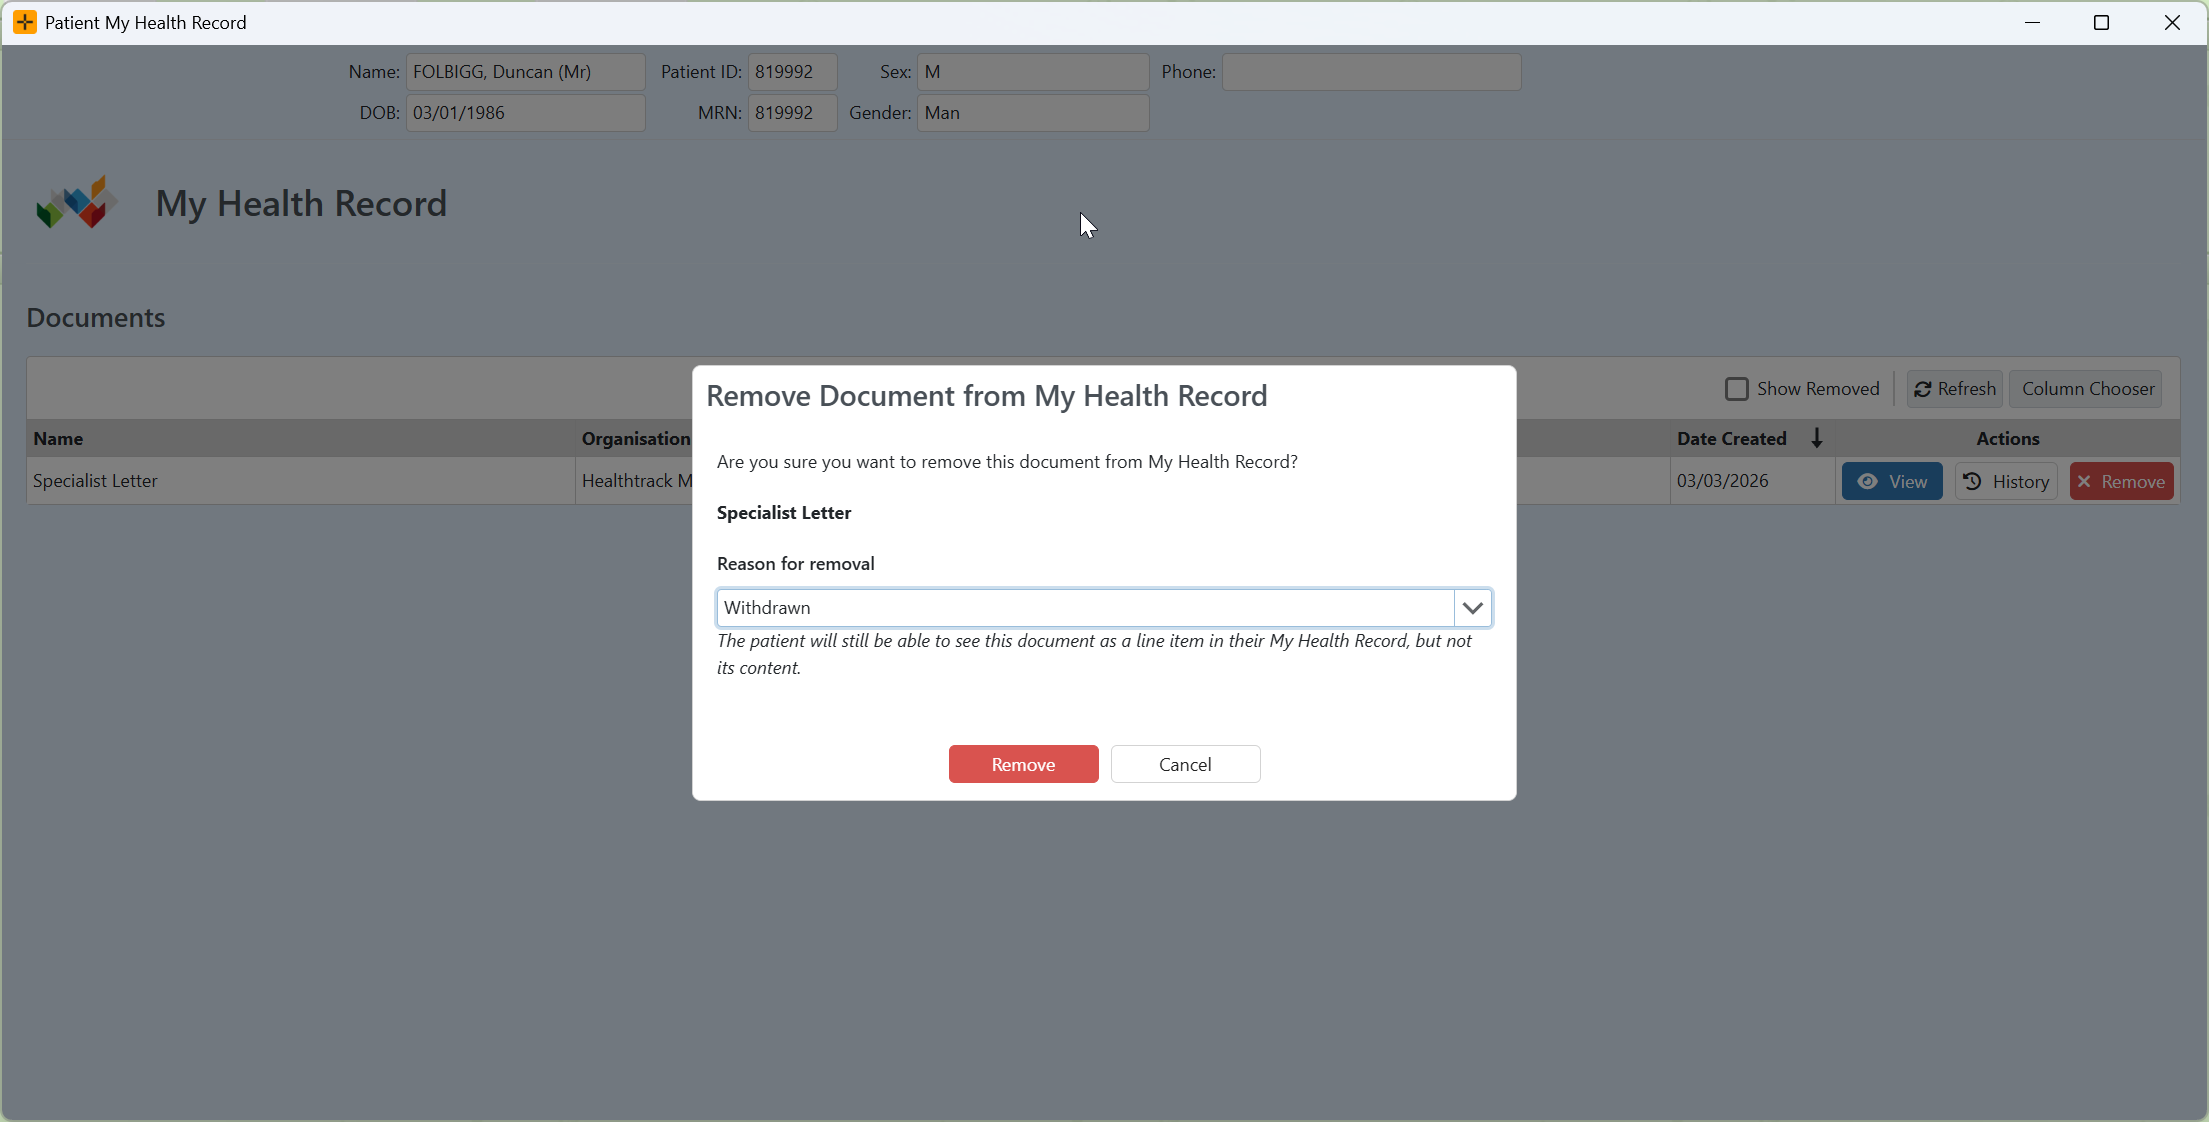Click the app icon in title bar
This screenshot has width=2209, height=1122.
25,22
